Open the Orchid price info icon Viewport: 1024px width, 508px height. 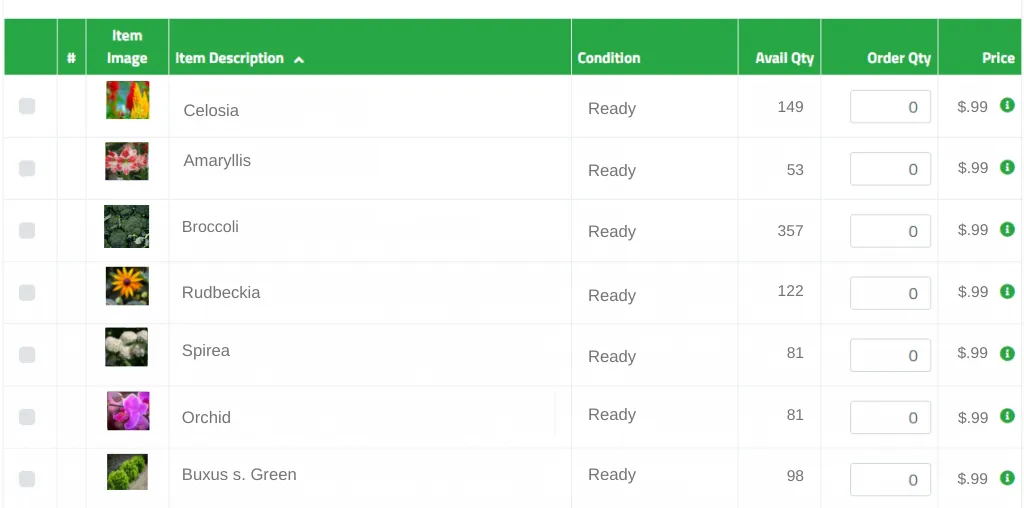point(1007,416)
